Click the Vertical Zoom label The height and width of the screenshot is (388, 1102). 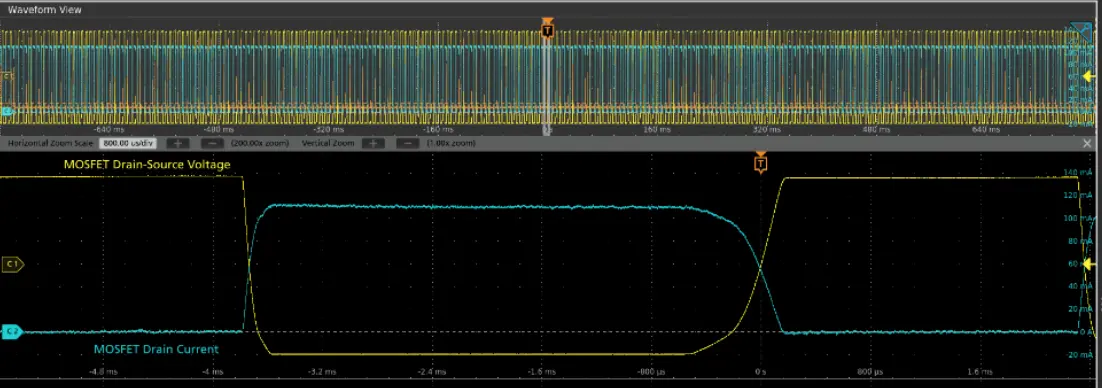coord(328,143)
